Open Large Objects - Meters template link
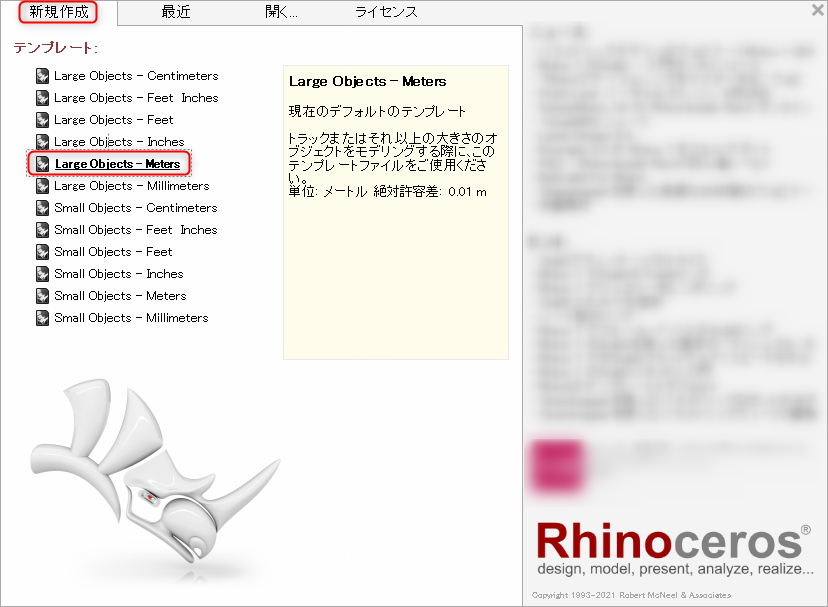This screenshot has width=828, height=607. 118,164
